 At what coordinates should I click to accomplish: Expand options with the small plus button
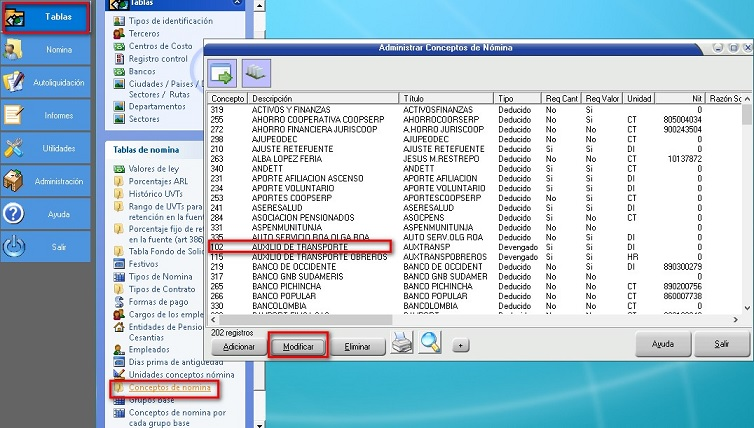460,345
